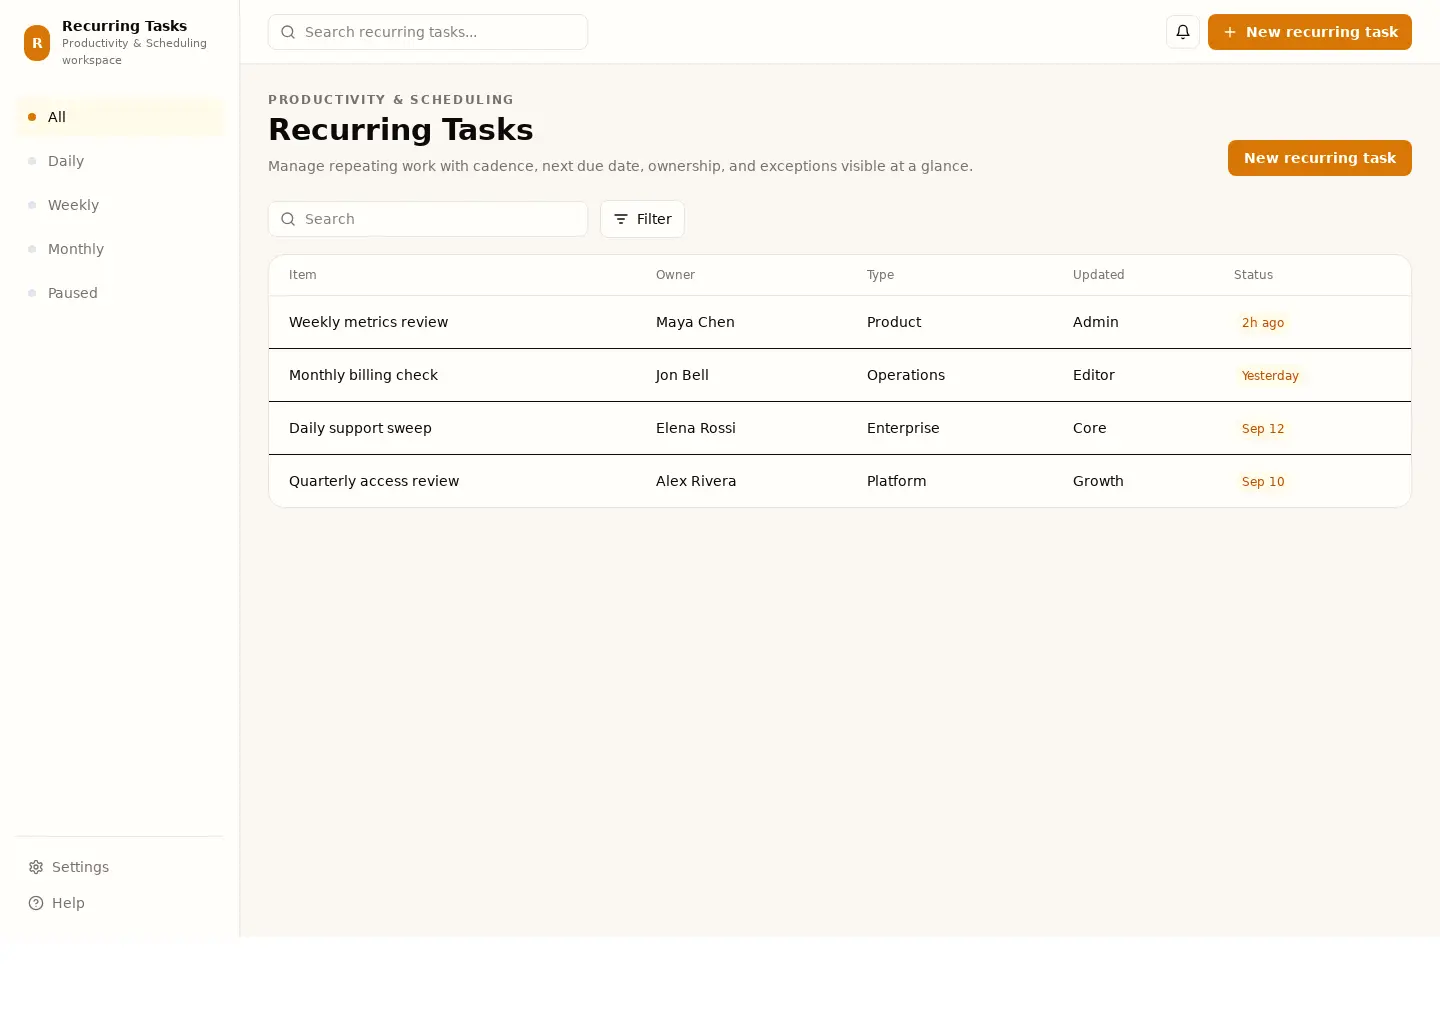Click the Item column header

tap(303, 275)
